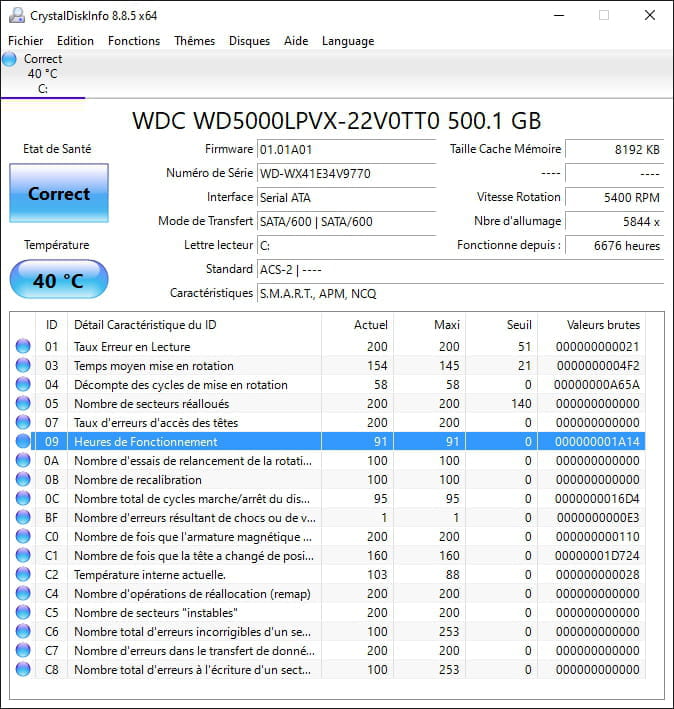Click the disk status orb beside Correct 40 °C
The height and width of the screenshot is (709, 674).
coord(9,59)
